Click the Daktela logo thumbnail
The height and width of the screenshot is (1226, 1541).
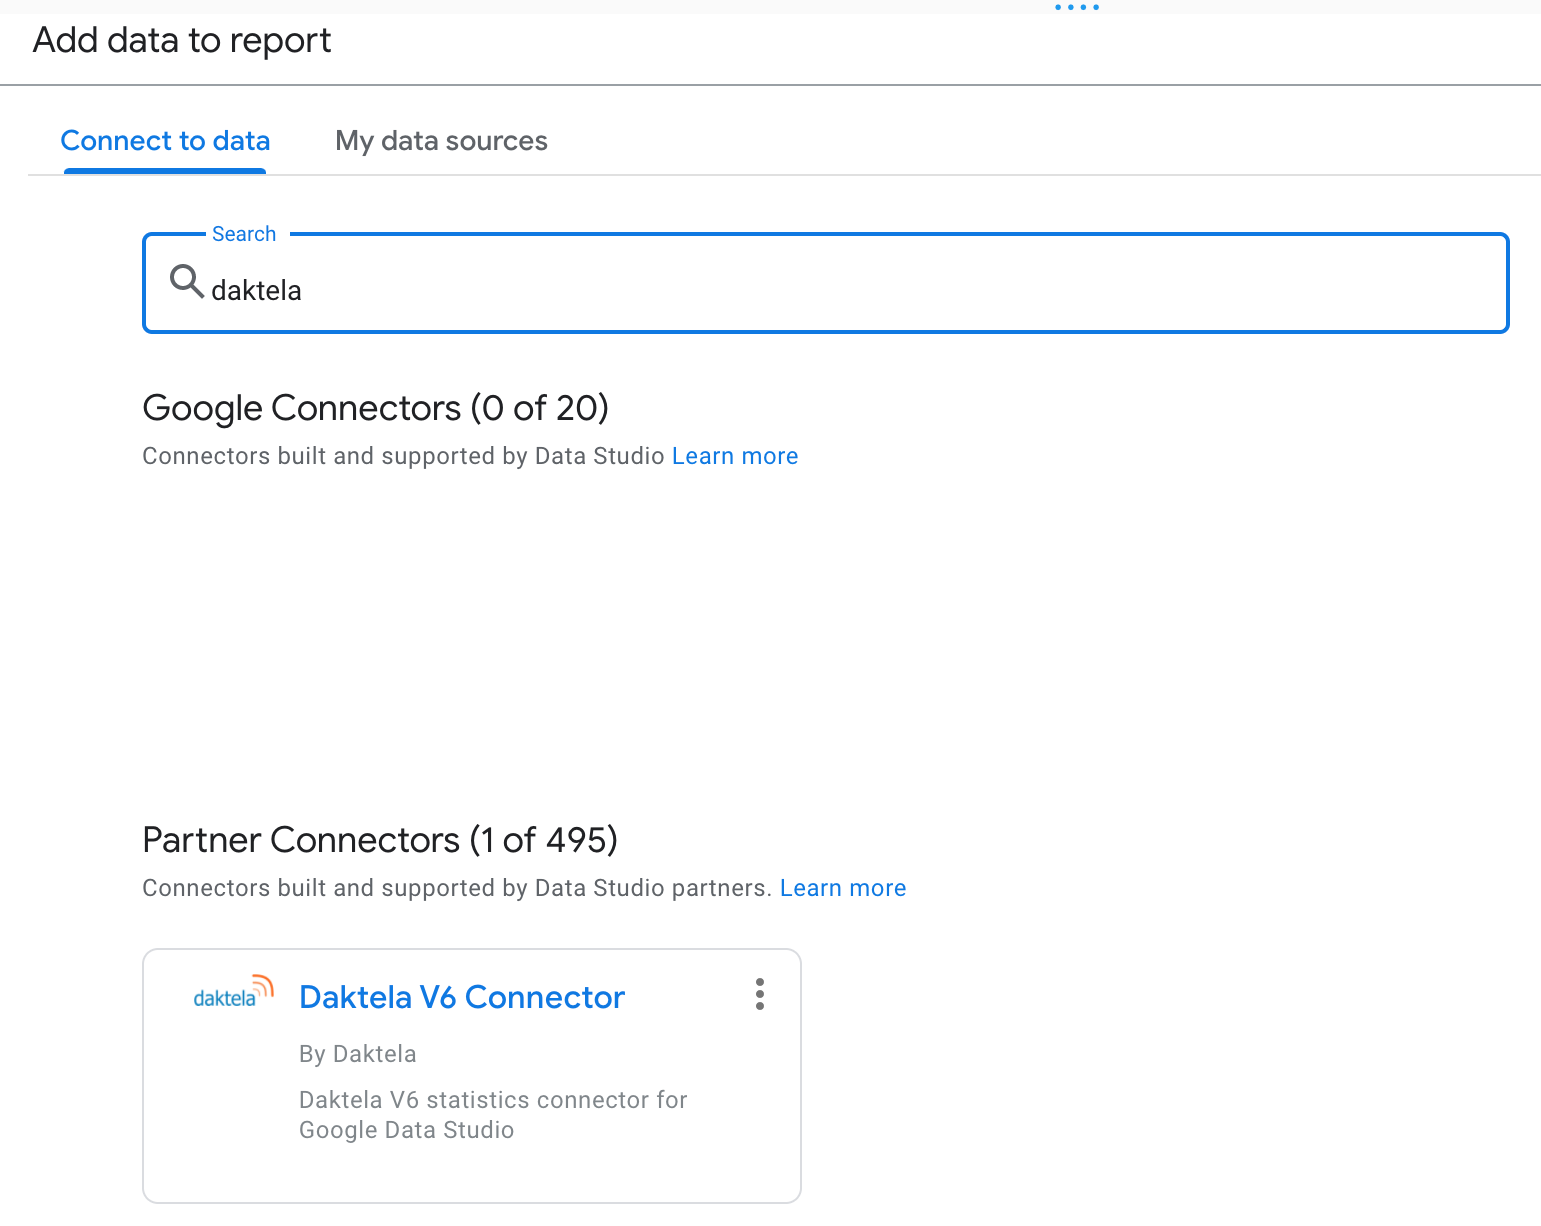point(233,991)
